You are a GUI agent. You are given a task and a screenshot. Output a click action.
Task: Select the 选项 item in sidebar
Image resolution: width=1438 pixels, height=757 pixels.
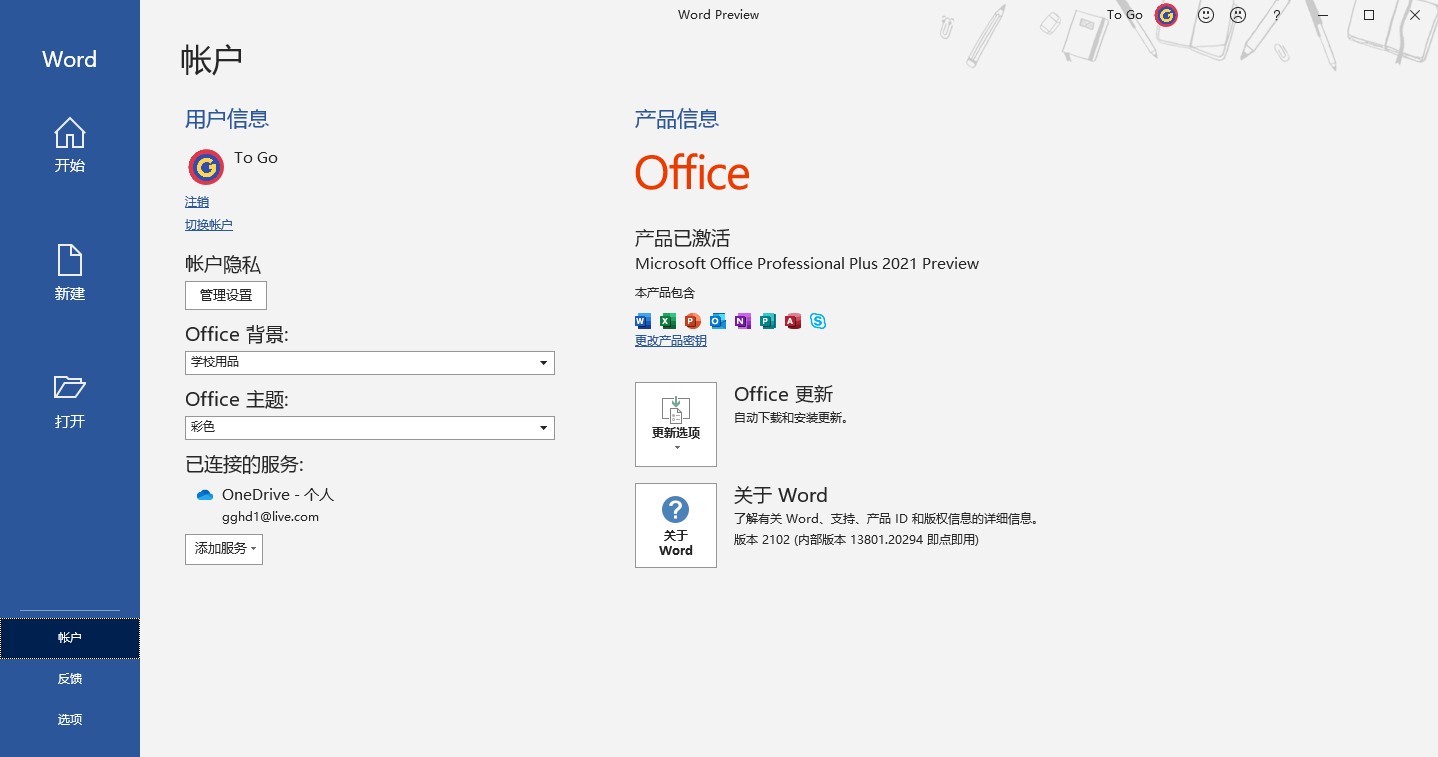69,720
